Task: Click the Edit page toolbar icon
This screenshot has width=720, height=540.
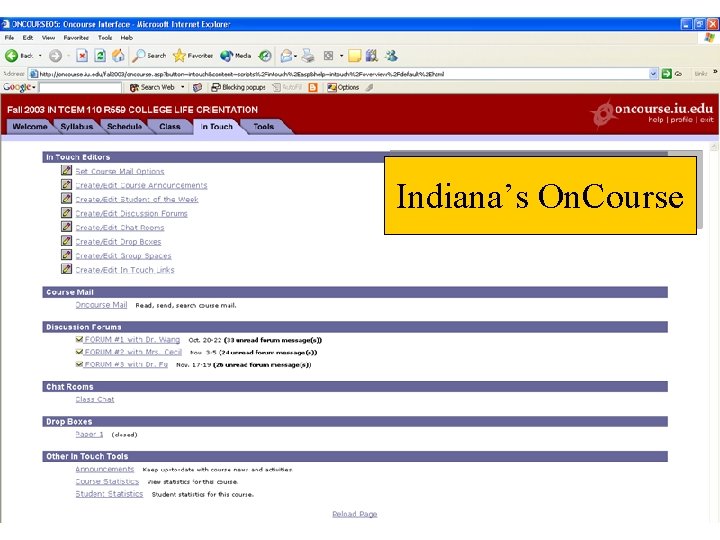Action: point(328,56)
